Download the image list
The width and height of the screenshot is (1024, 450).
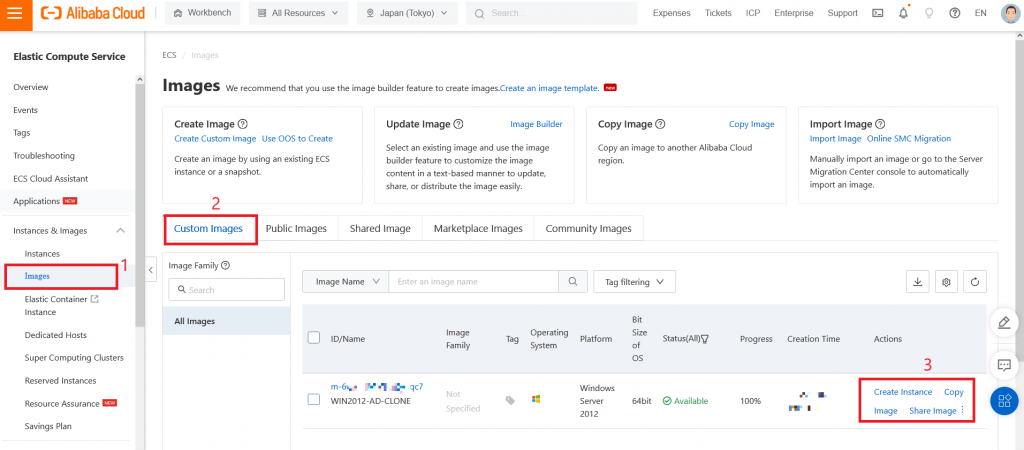[917, 282]
